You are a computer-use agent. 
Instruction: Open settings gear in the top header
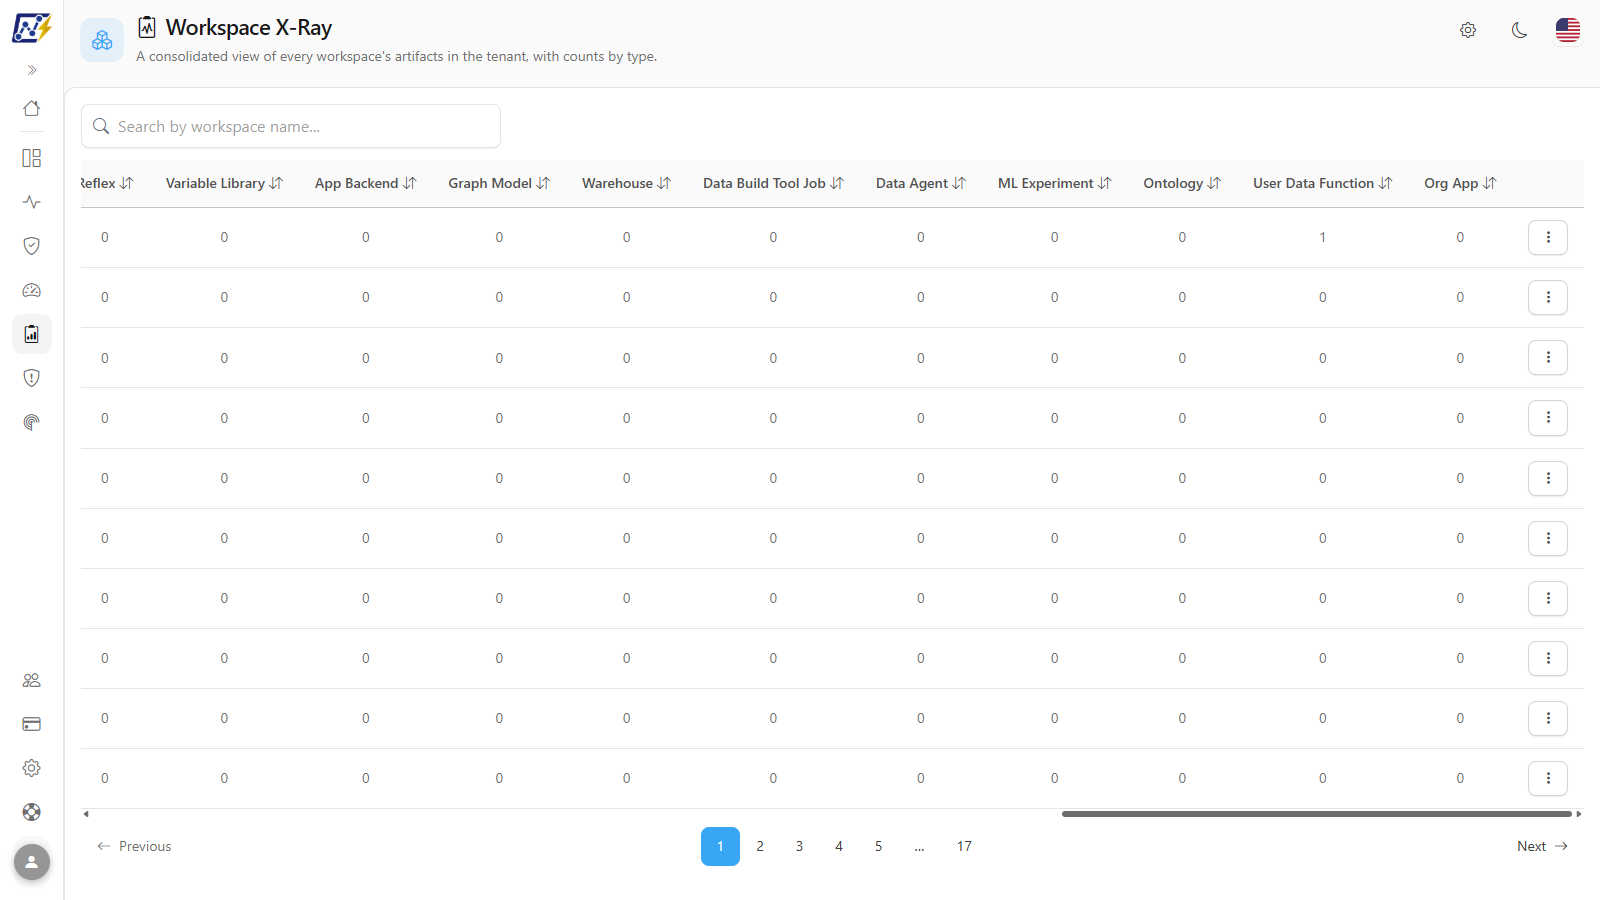[1468, 30]
